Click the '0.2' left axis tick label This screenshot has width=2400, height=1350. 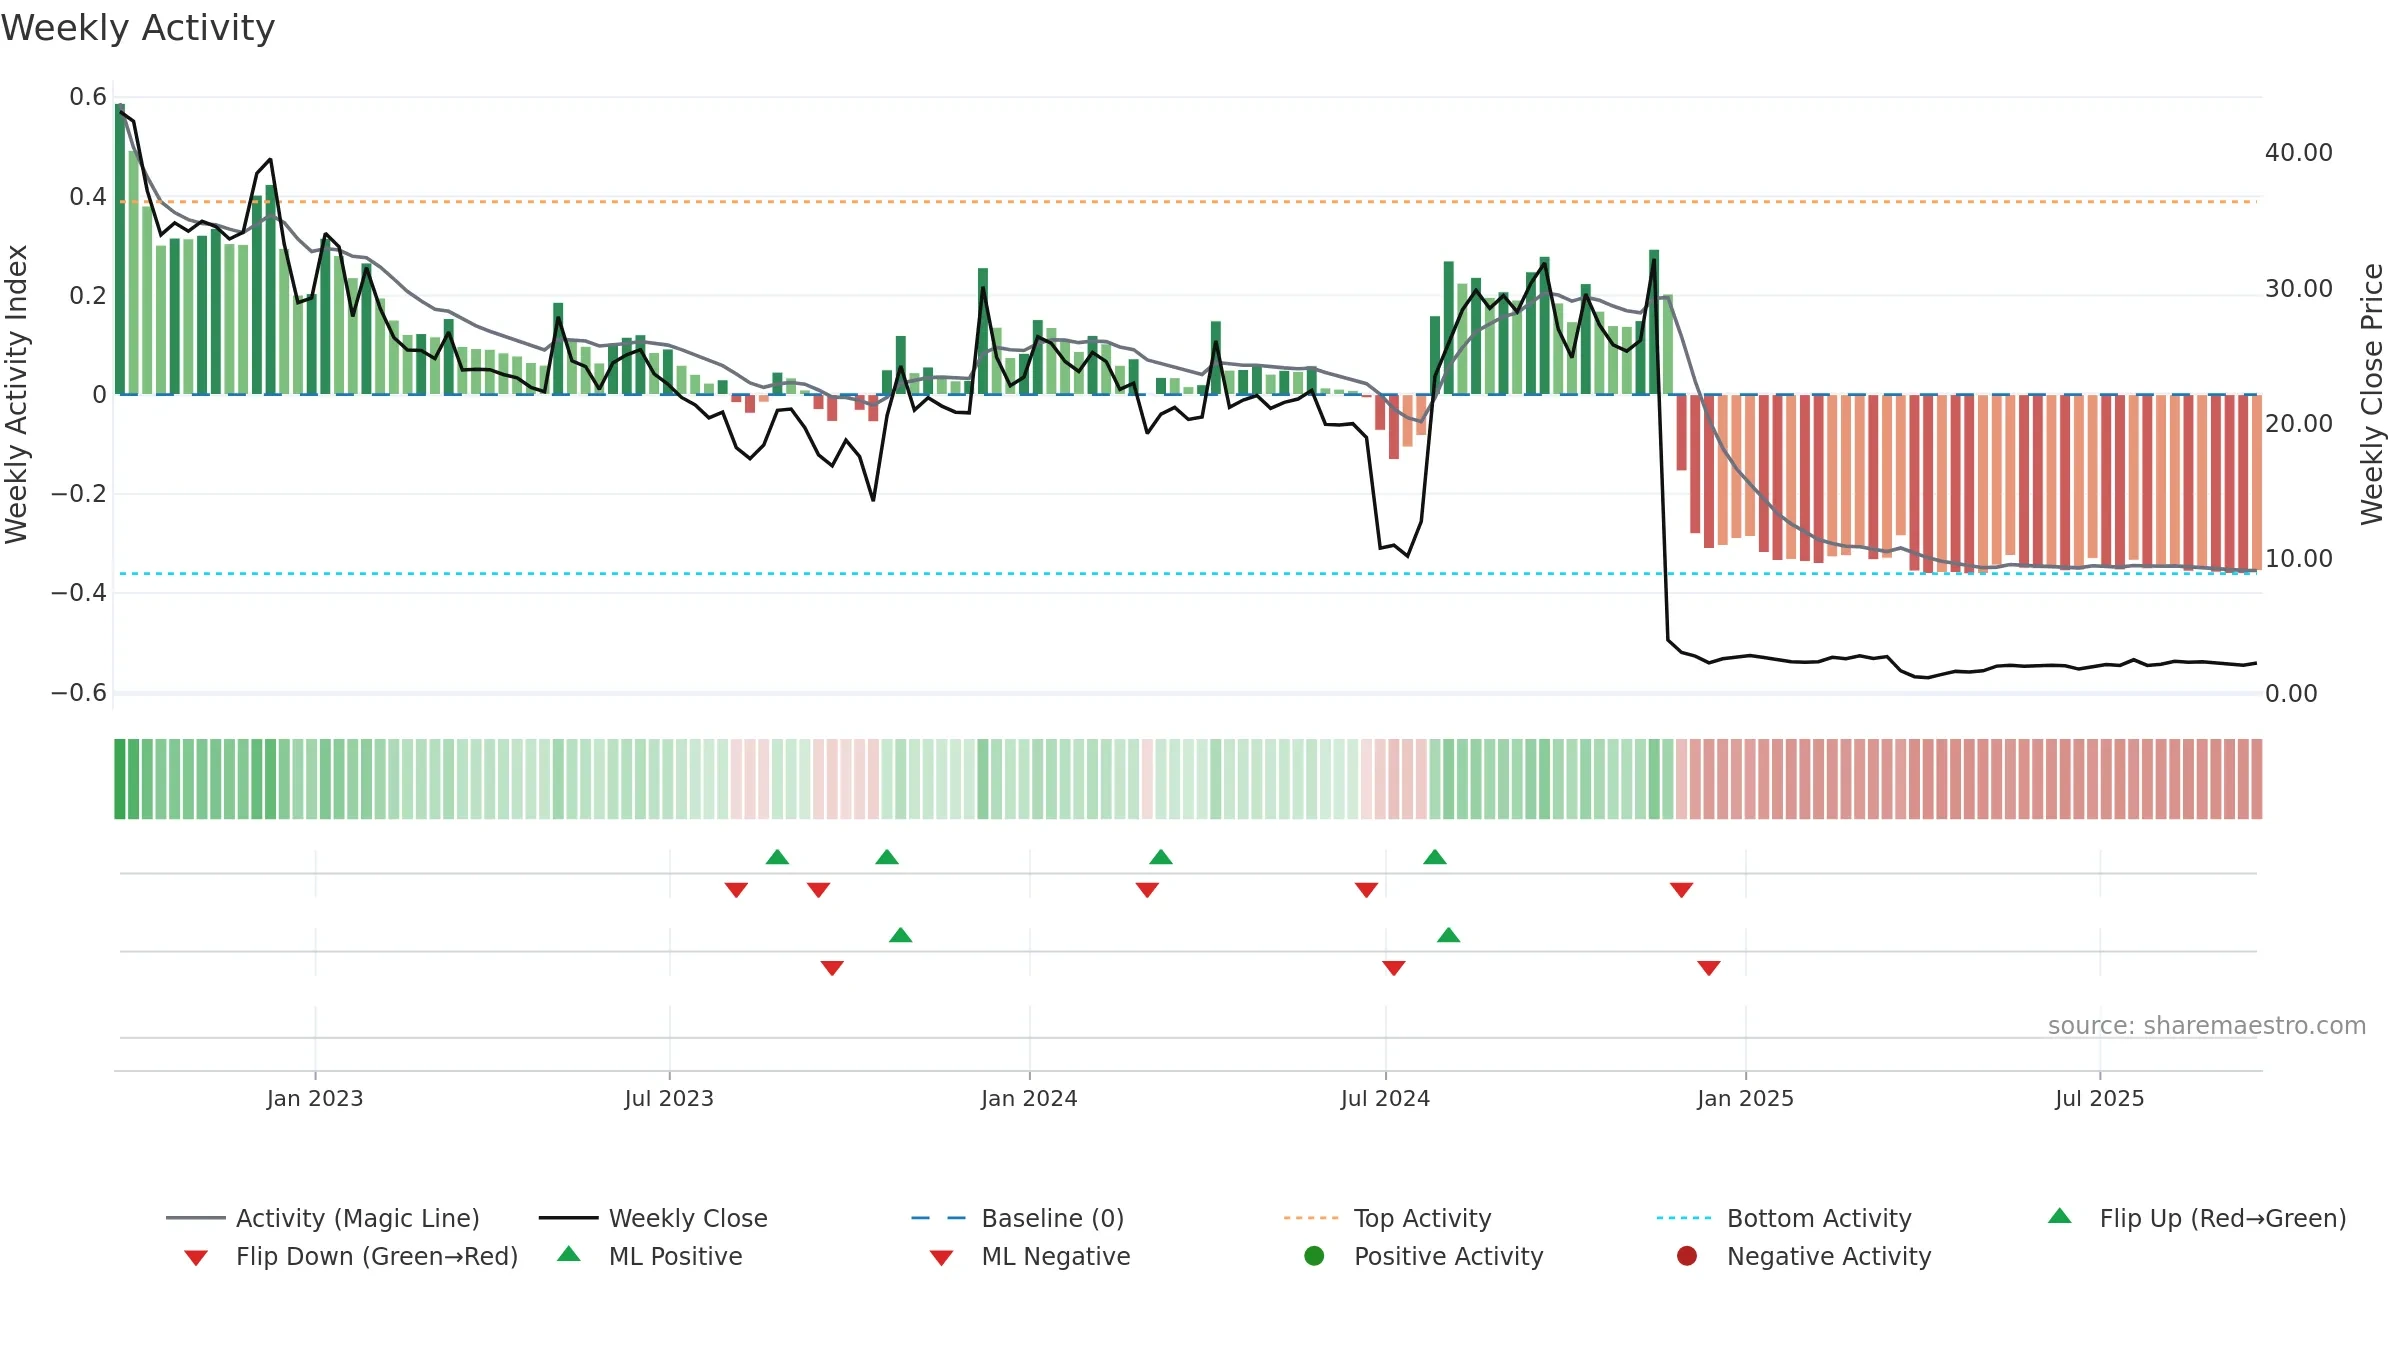[x=88, y=295]
